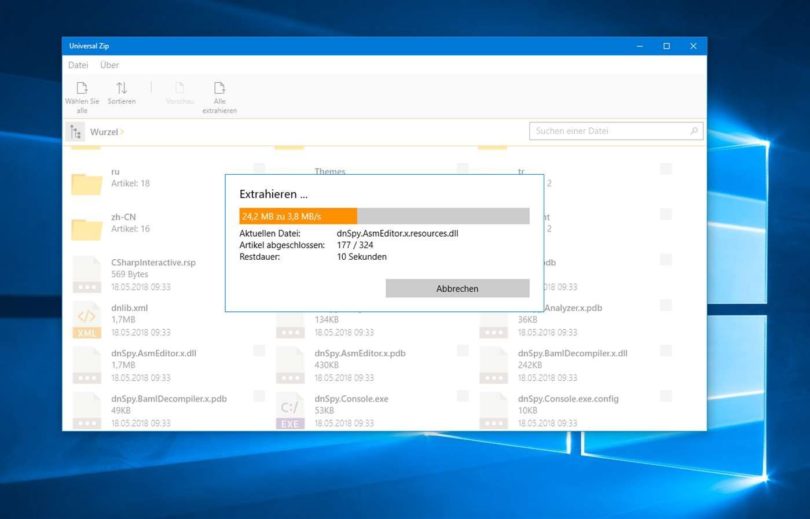Viewport: 810px width, 519px height.
Task: Tick the checkbox for dnSpy.BamlDecompiler.x.dll
Action: point(666,351)
